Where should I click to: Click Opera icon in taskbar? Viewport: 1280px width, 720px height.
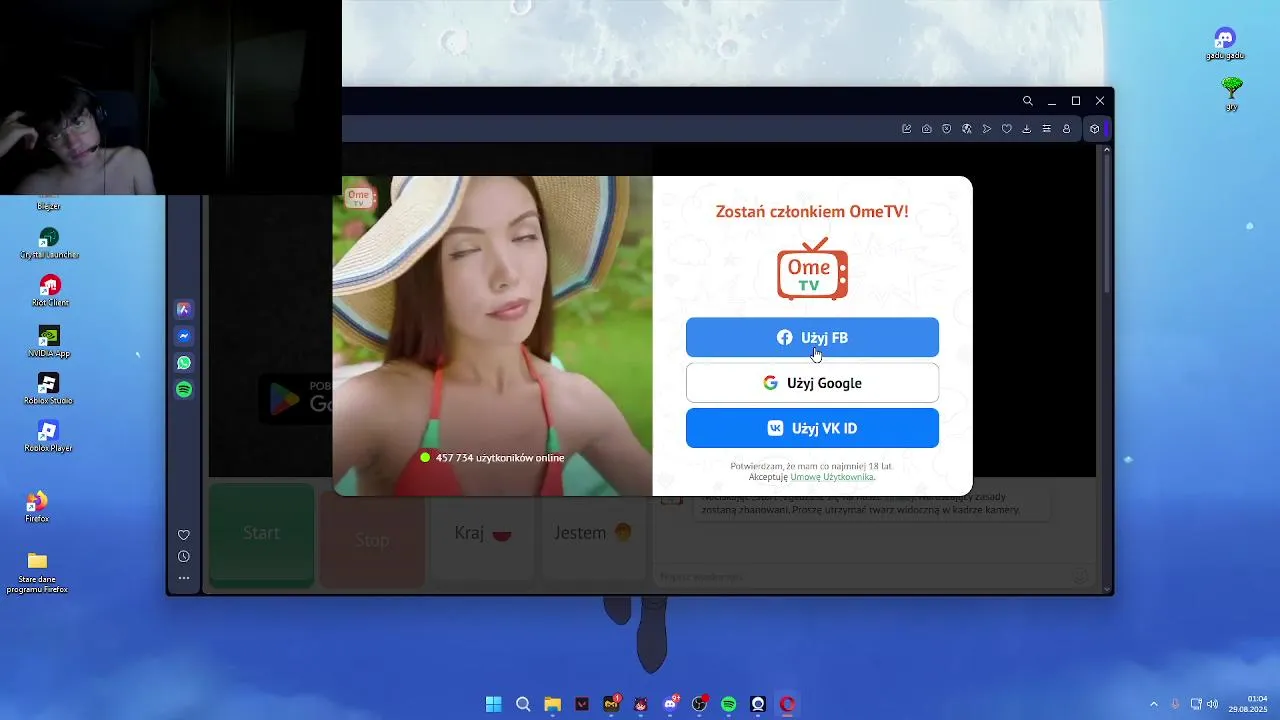[x=787, y=704]
